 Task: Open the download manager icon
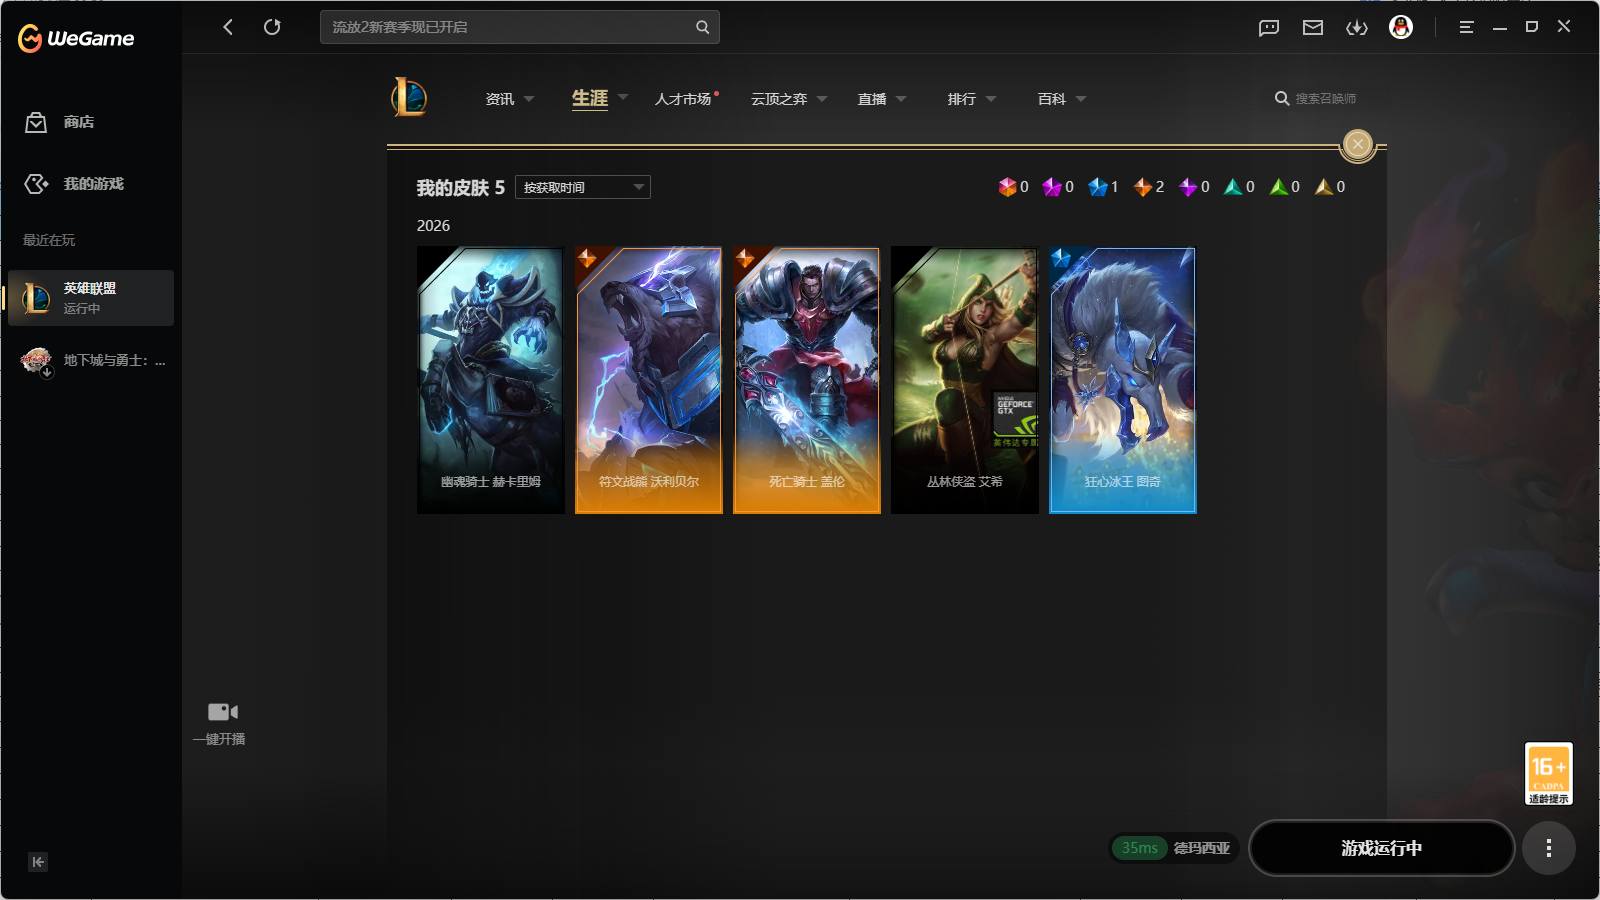pos(1357,28)
